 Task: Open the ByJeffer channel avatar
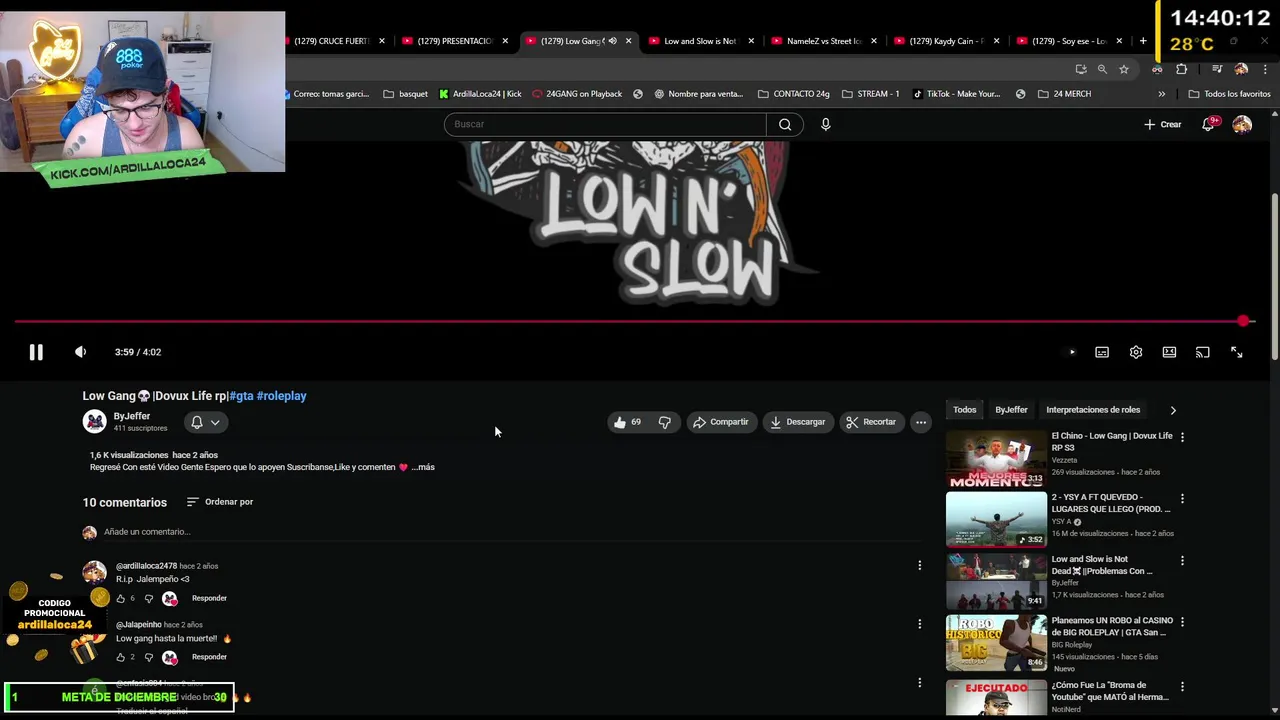click(94, 421)
